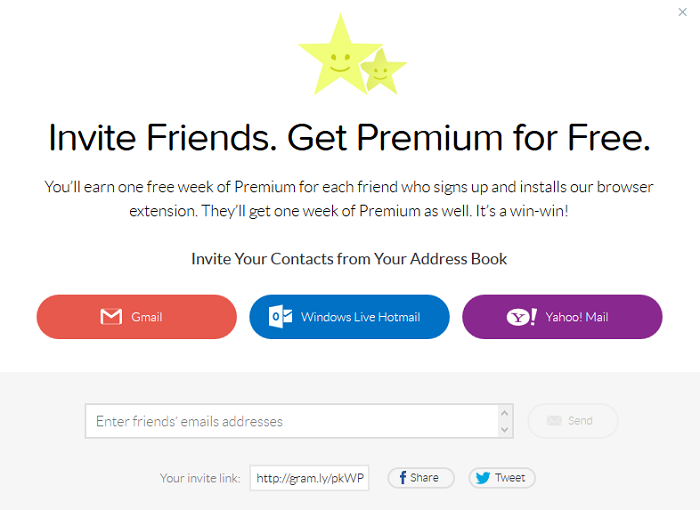Click the email box scroll down arrow
The height and width of the screenshot is (510, 700).
click(x=505, y=430)
